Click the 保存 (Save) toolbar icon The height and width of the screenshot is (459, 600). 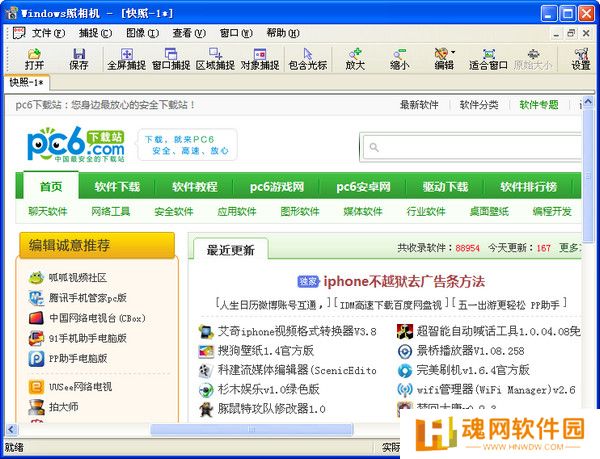[x=78, y=58]
